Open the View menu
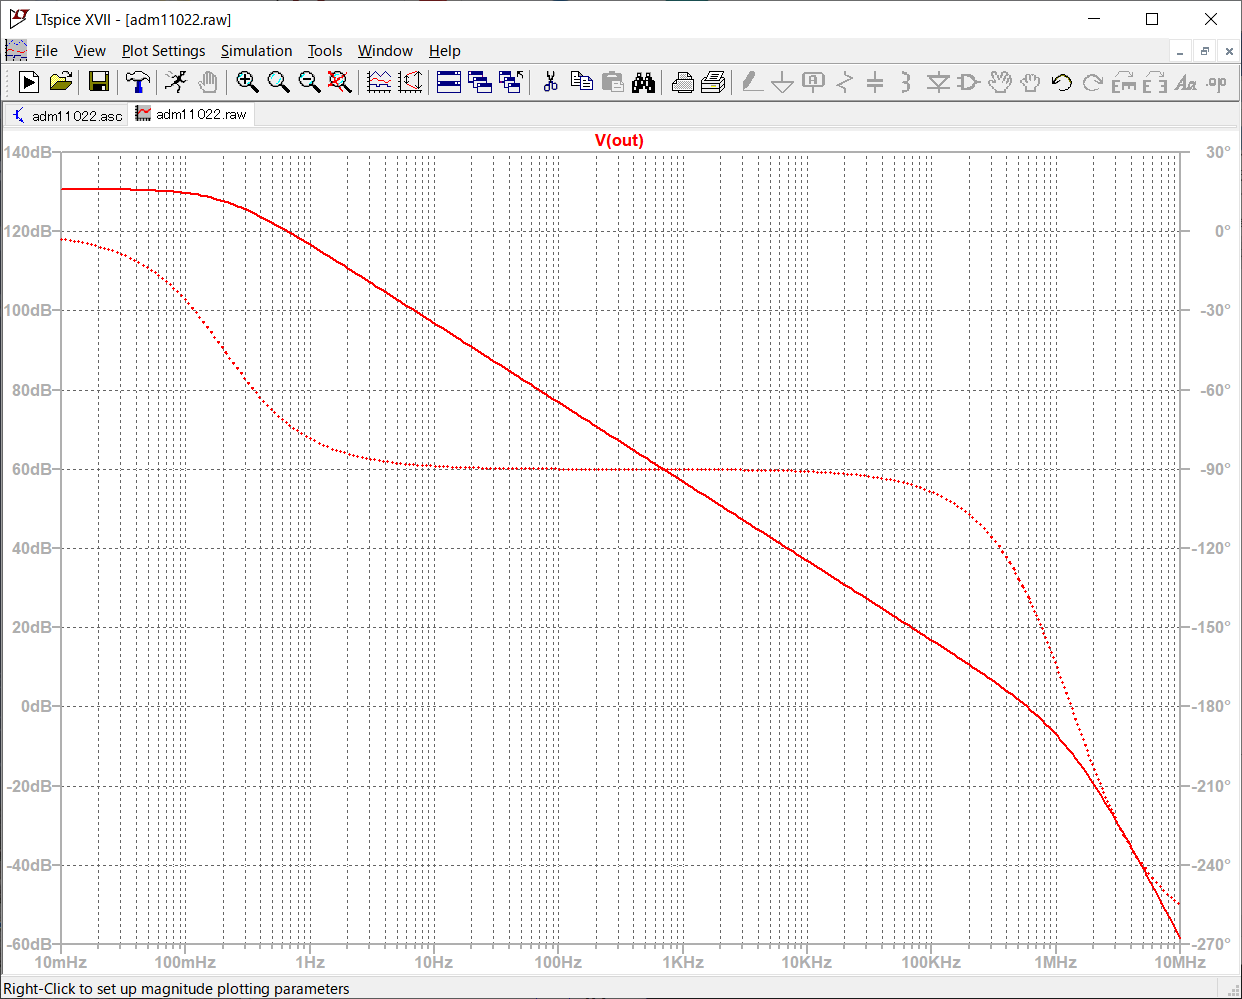1242x999 pixels. click(x=89, y=51)
